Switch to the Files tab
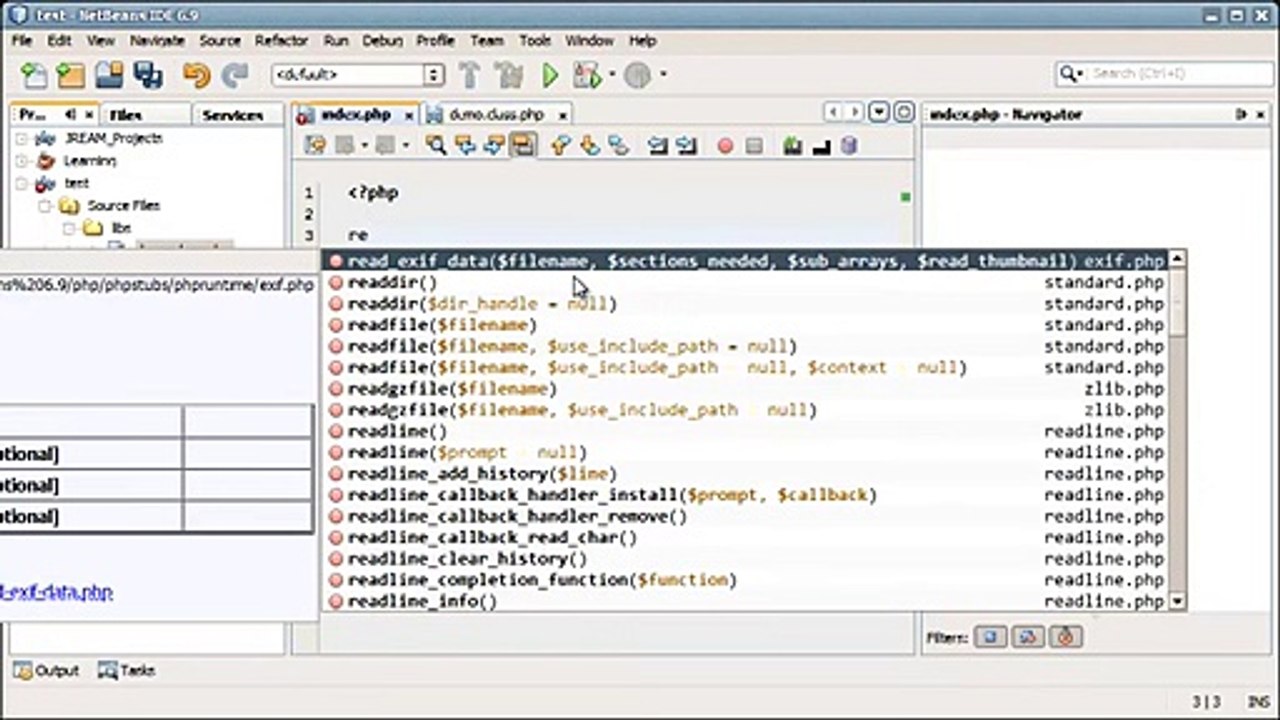The width and height of the screenshot is (1280, 720). coord(126,115)
